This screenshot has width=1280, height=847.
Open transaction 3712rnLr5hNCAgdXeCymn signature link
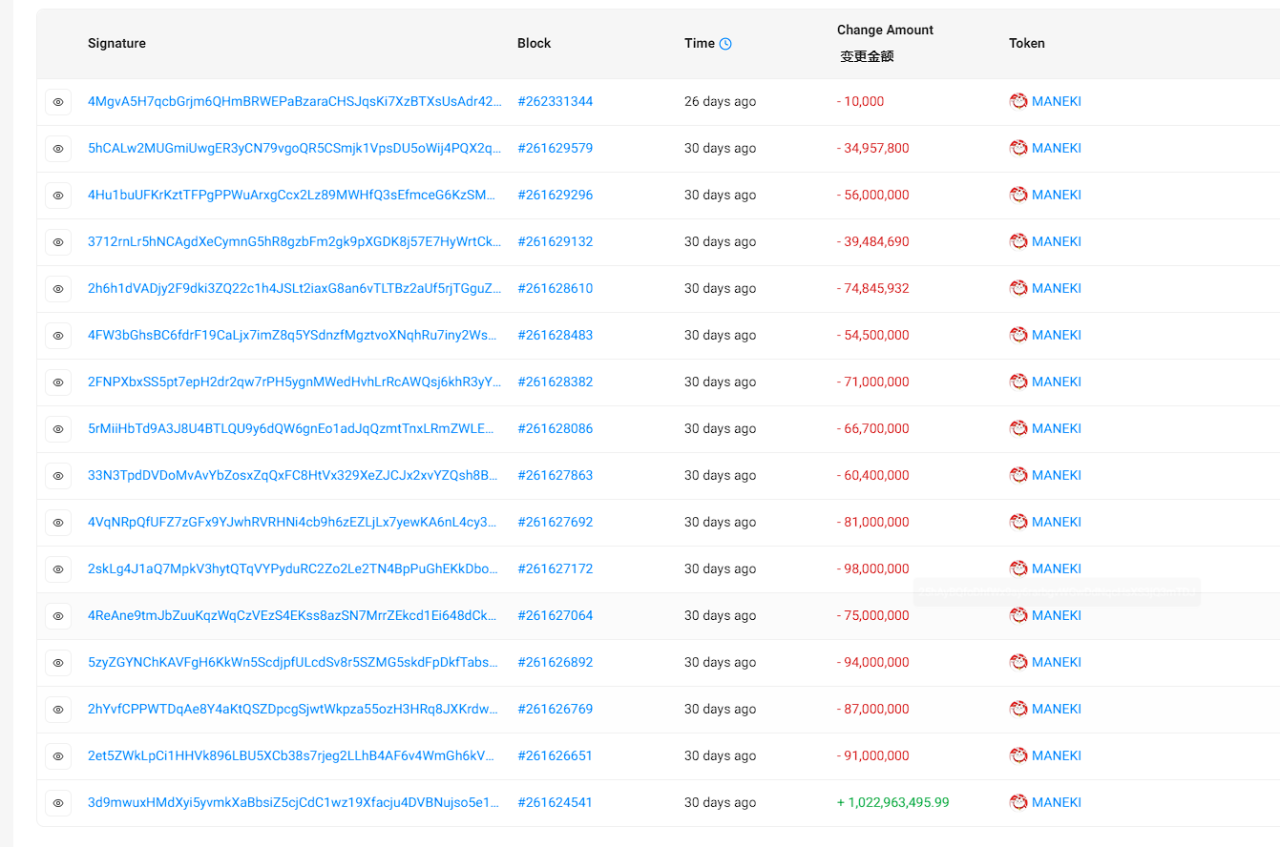(x=295, y=241)
